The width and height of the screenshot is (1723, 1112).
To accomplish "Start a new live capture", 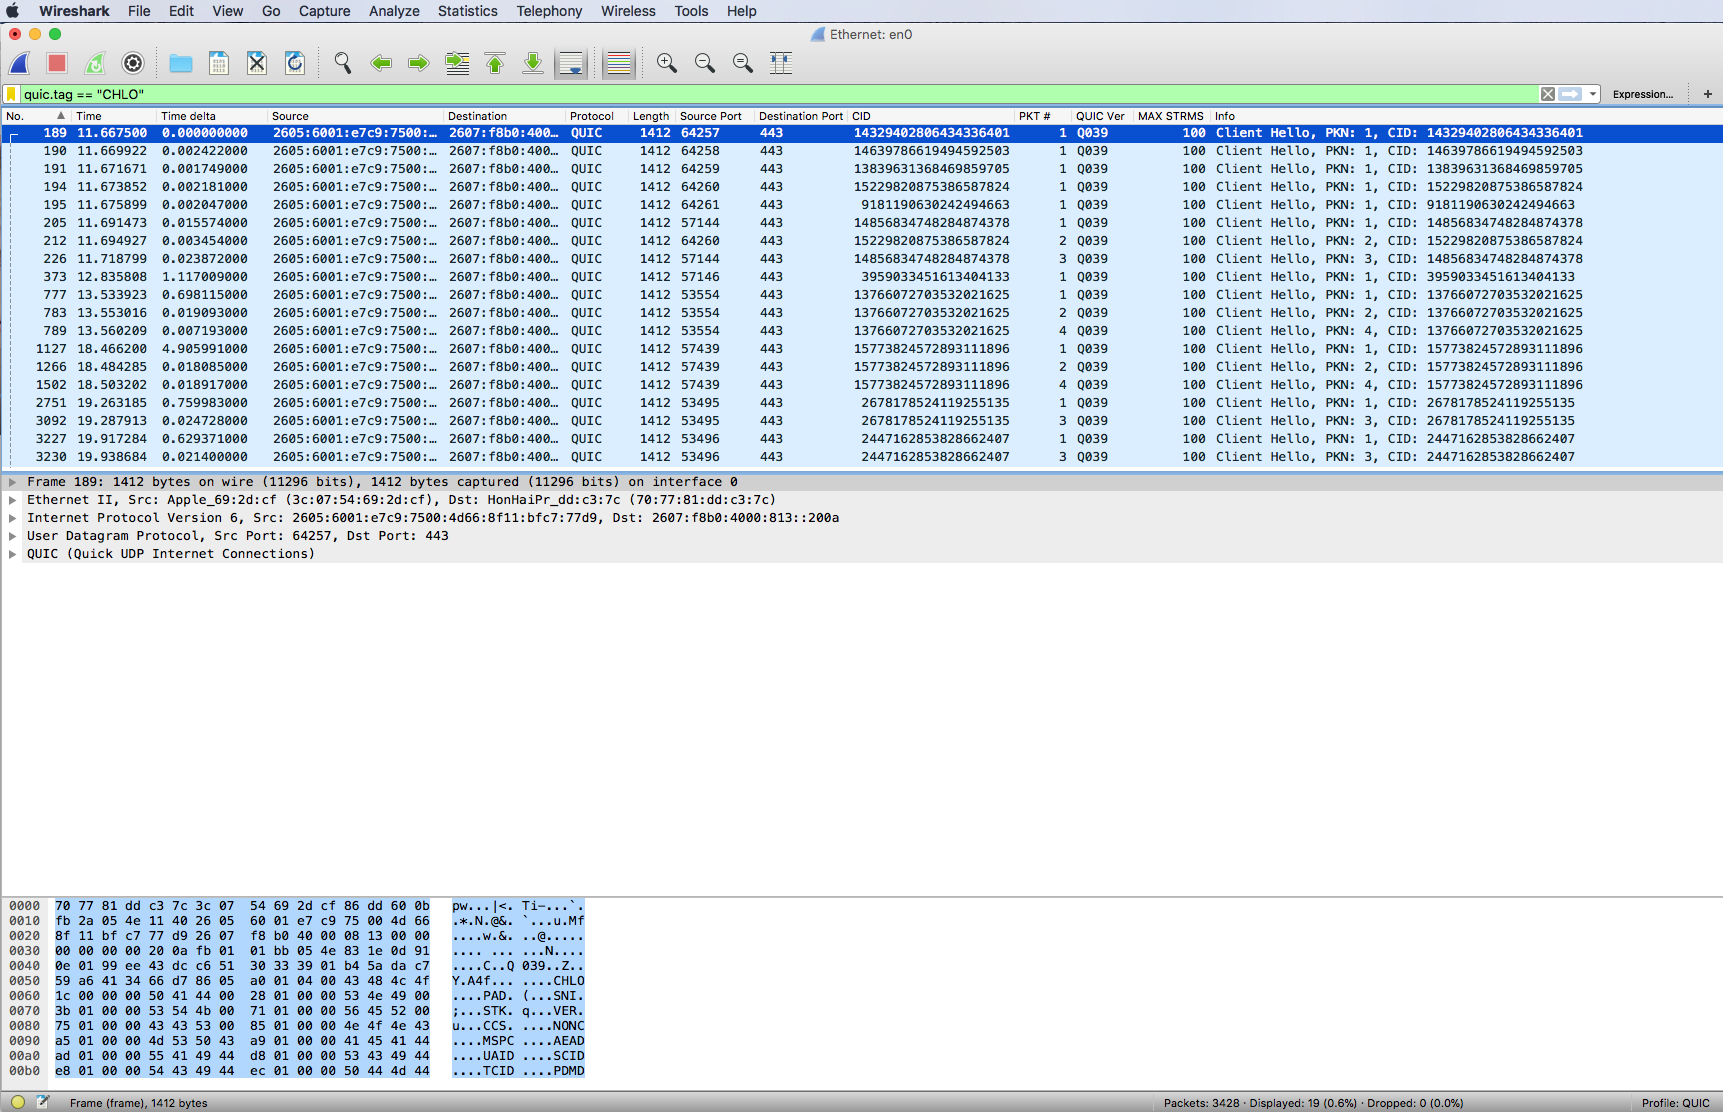I will 19,63.
